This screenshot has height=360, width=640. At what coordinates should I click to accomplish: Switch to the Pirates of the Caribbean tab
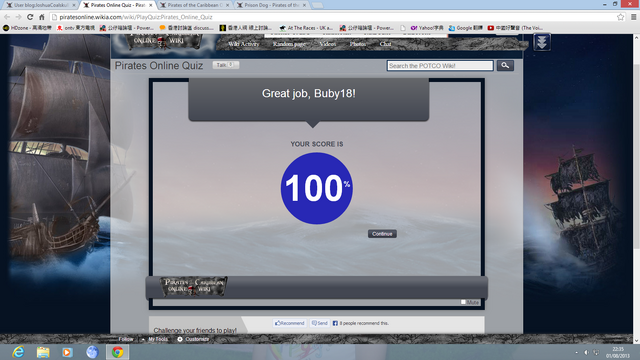point(195,5)
